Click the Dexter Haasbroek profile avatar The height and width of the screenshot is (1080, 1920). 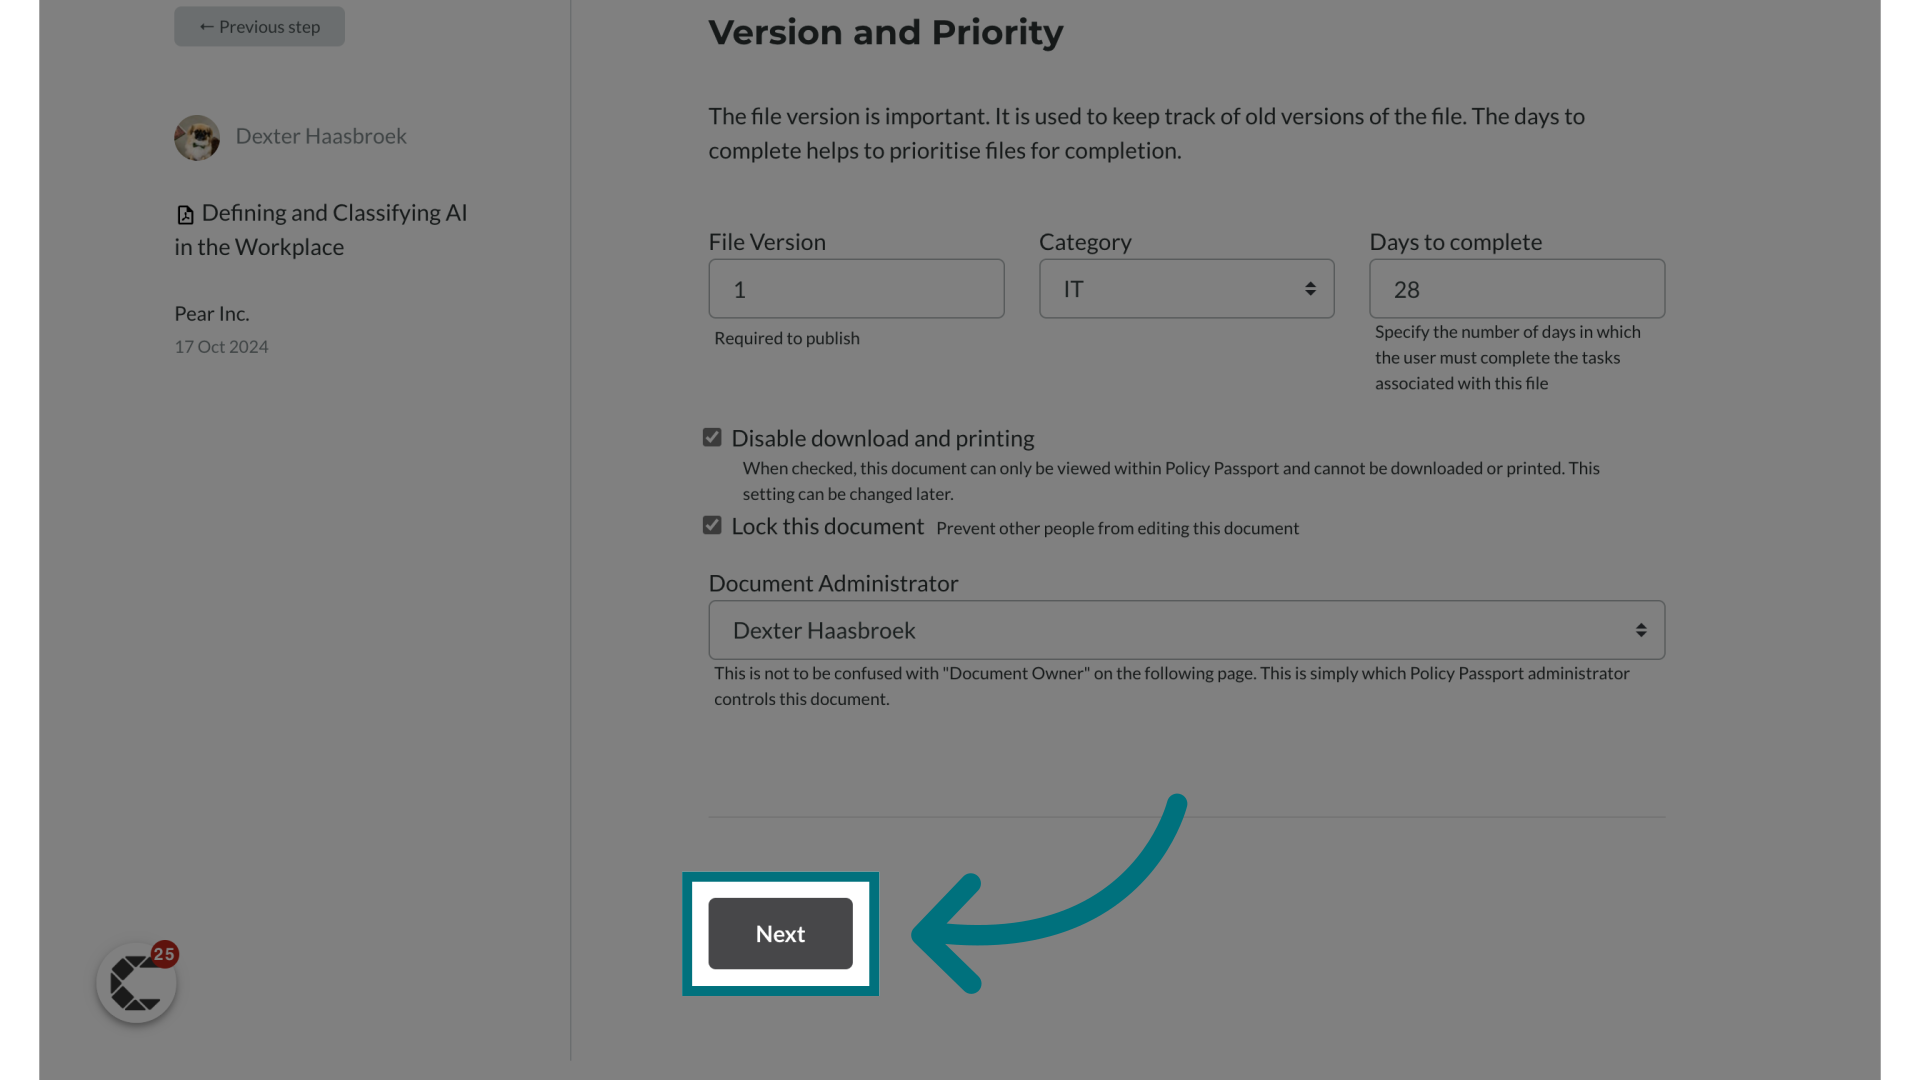196,136
